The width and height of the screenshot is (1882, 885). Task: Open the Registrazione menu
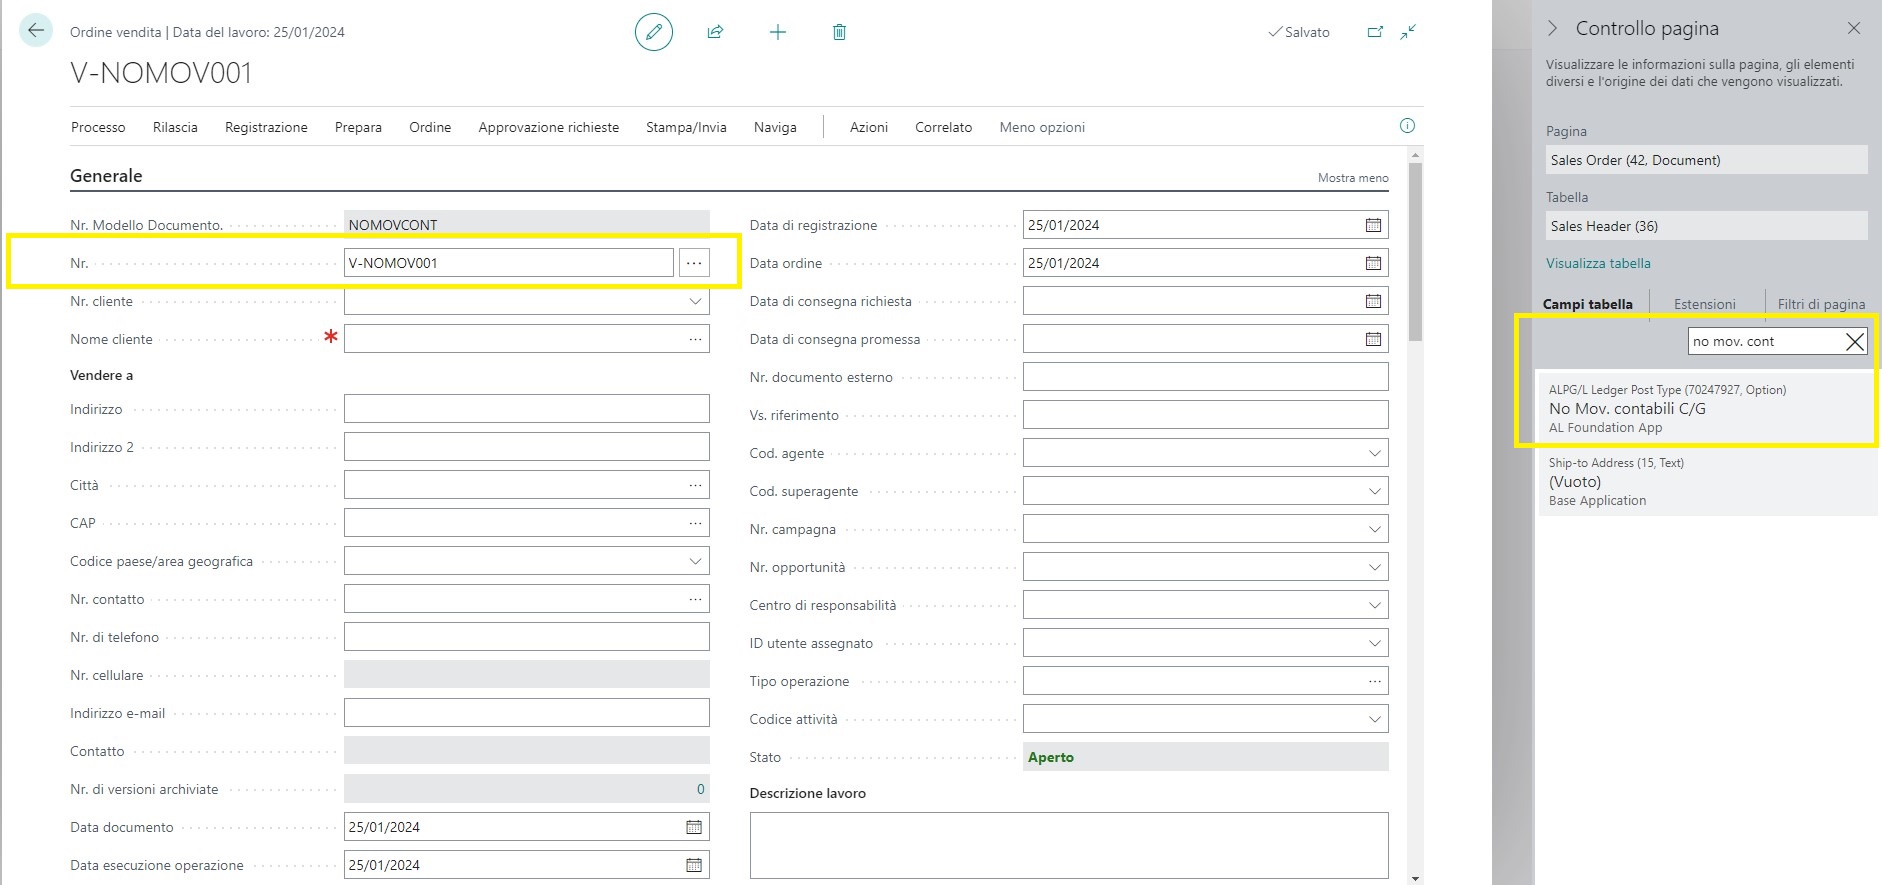click(266, 127)
